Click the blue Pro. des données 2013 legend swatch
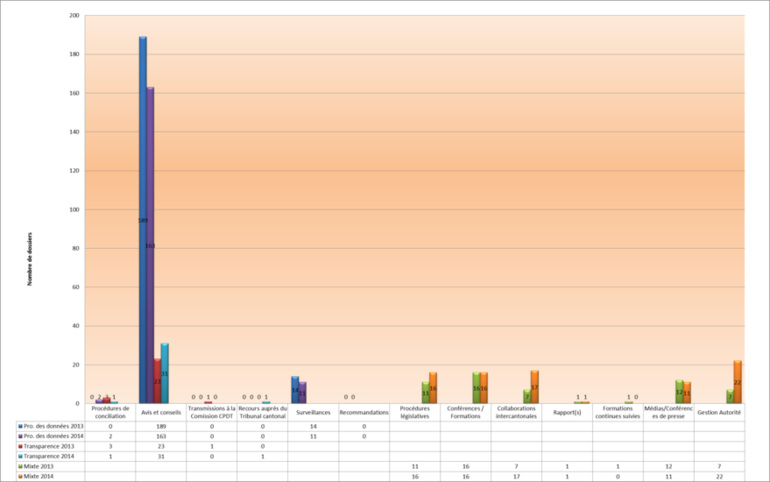 tap(19, 425)
